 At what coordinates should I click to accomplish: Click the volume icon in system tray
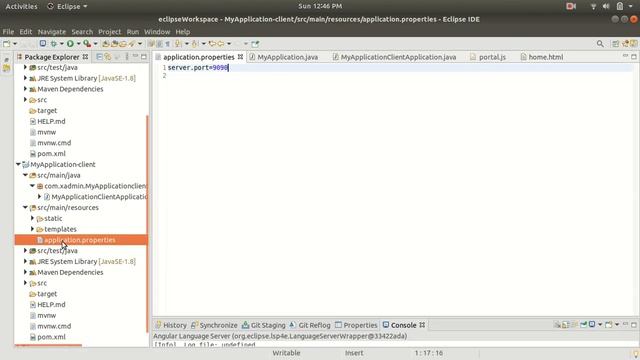coord(606,6)
